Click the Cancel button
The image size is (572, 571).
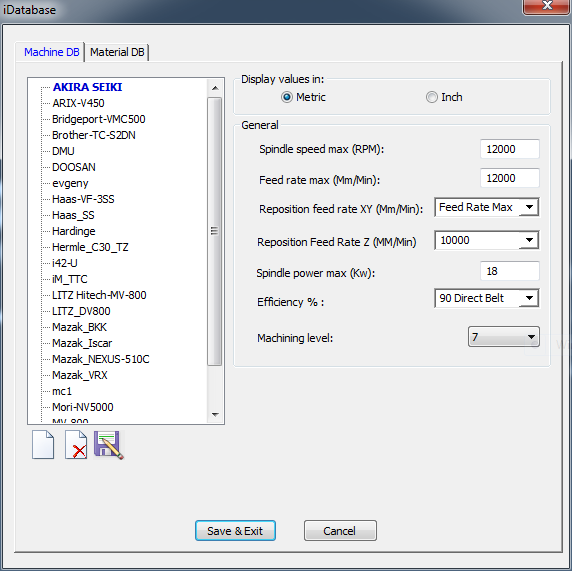click(x=340, y=531)
